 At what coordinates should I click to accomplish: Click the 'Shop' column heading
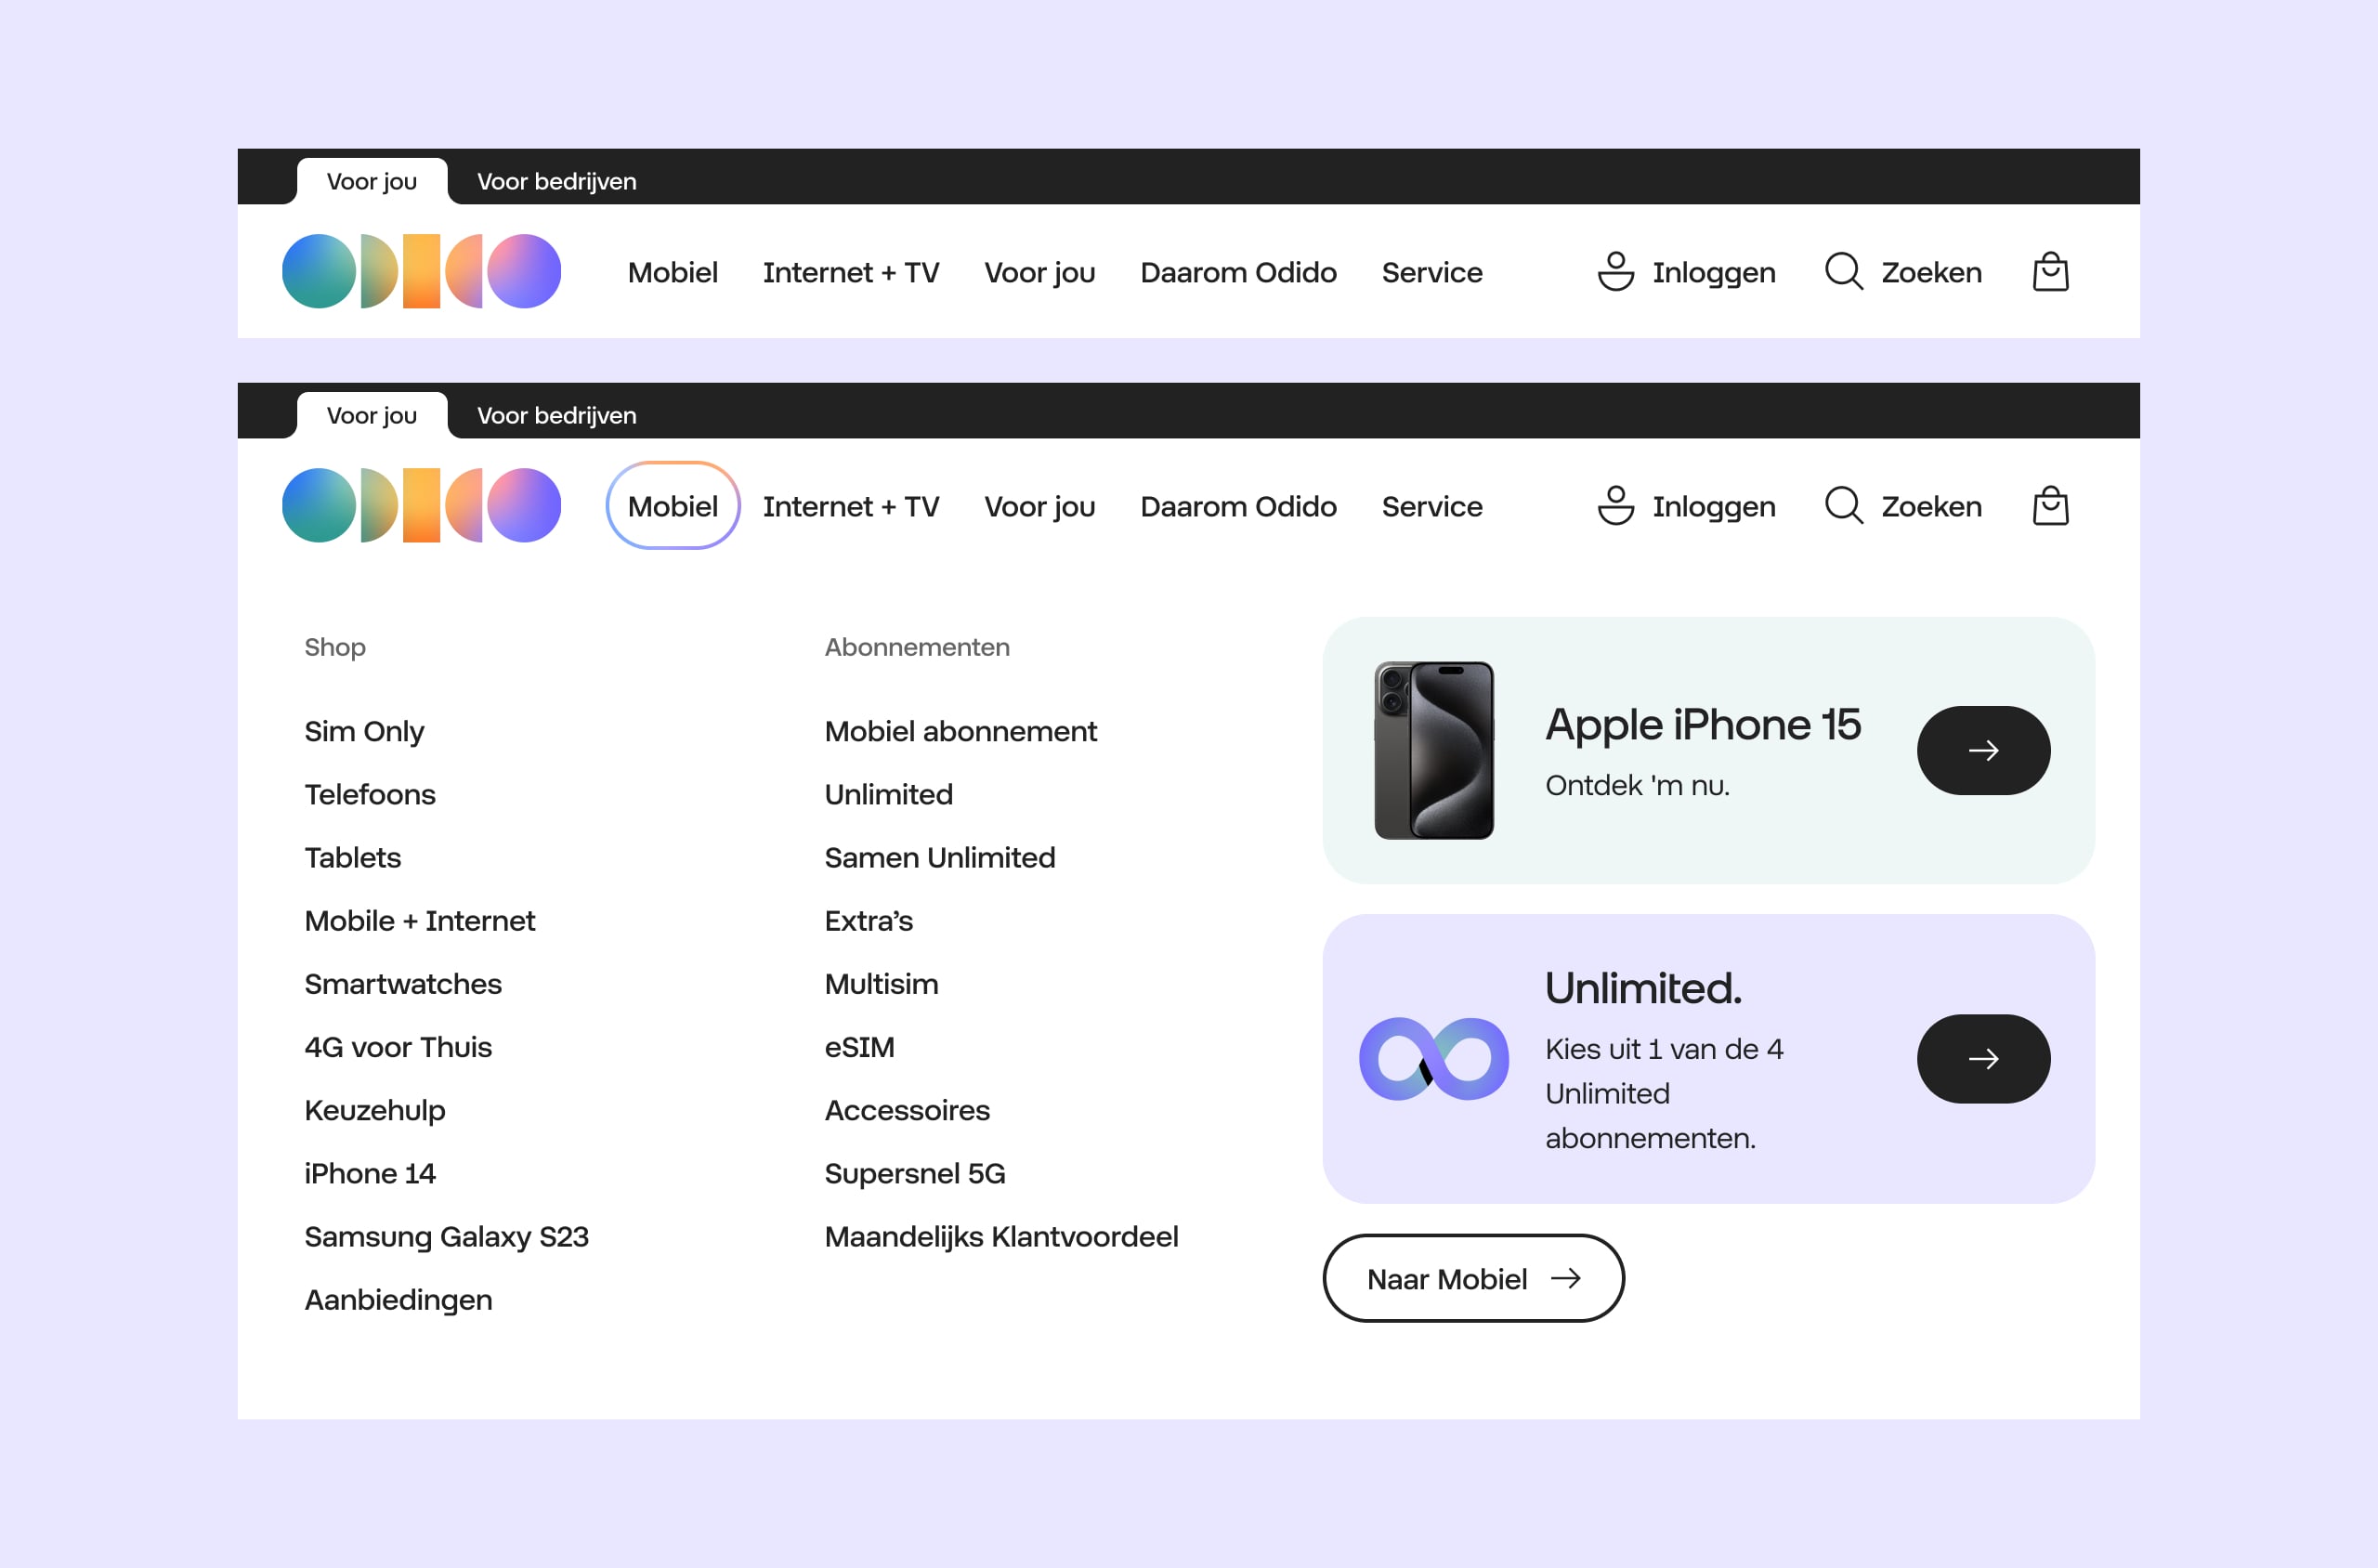[335, 647]
